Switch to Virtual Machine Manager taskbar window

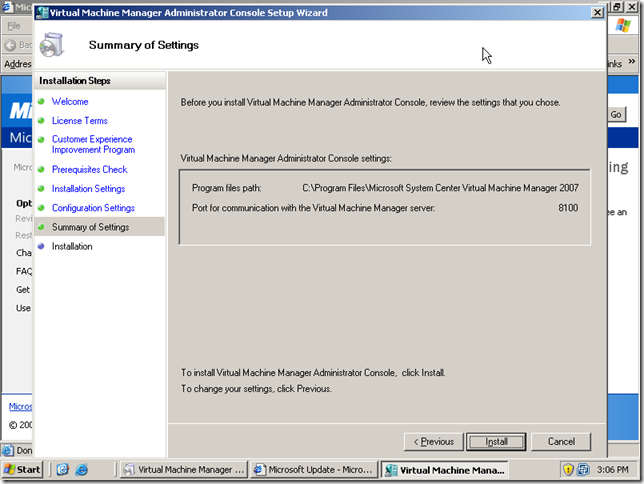point(184,470)
